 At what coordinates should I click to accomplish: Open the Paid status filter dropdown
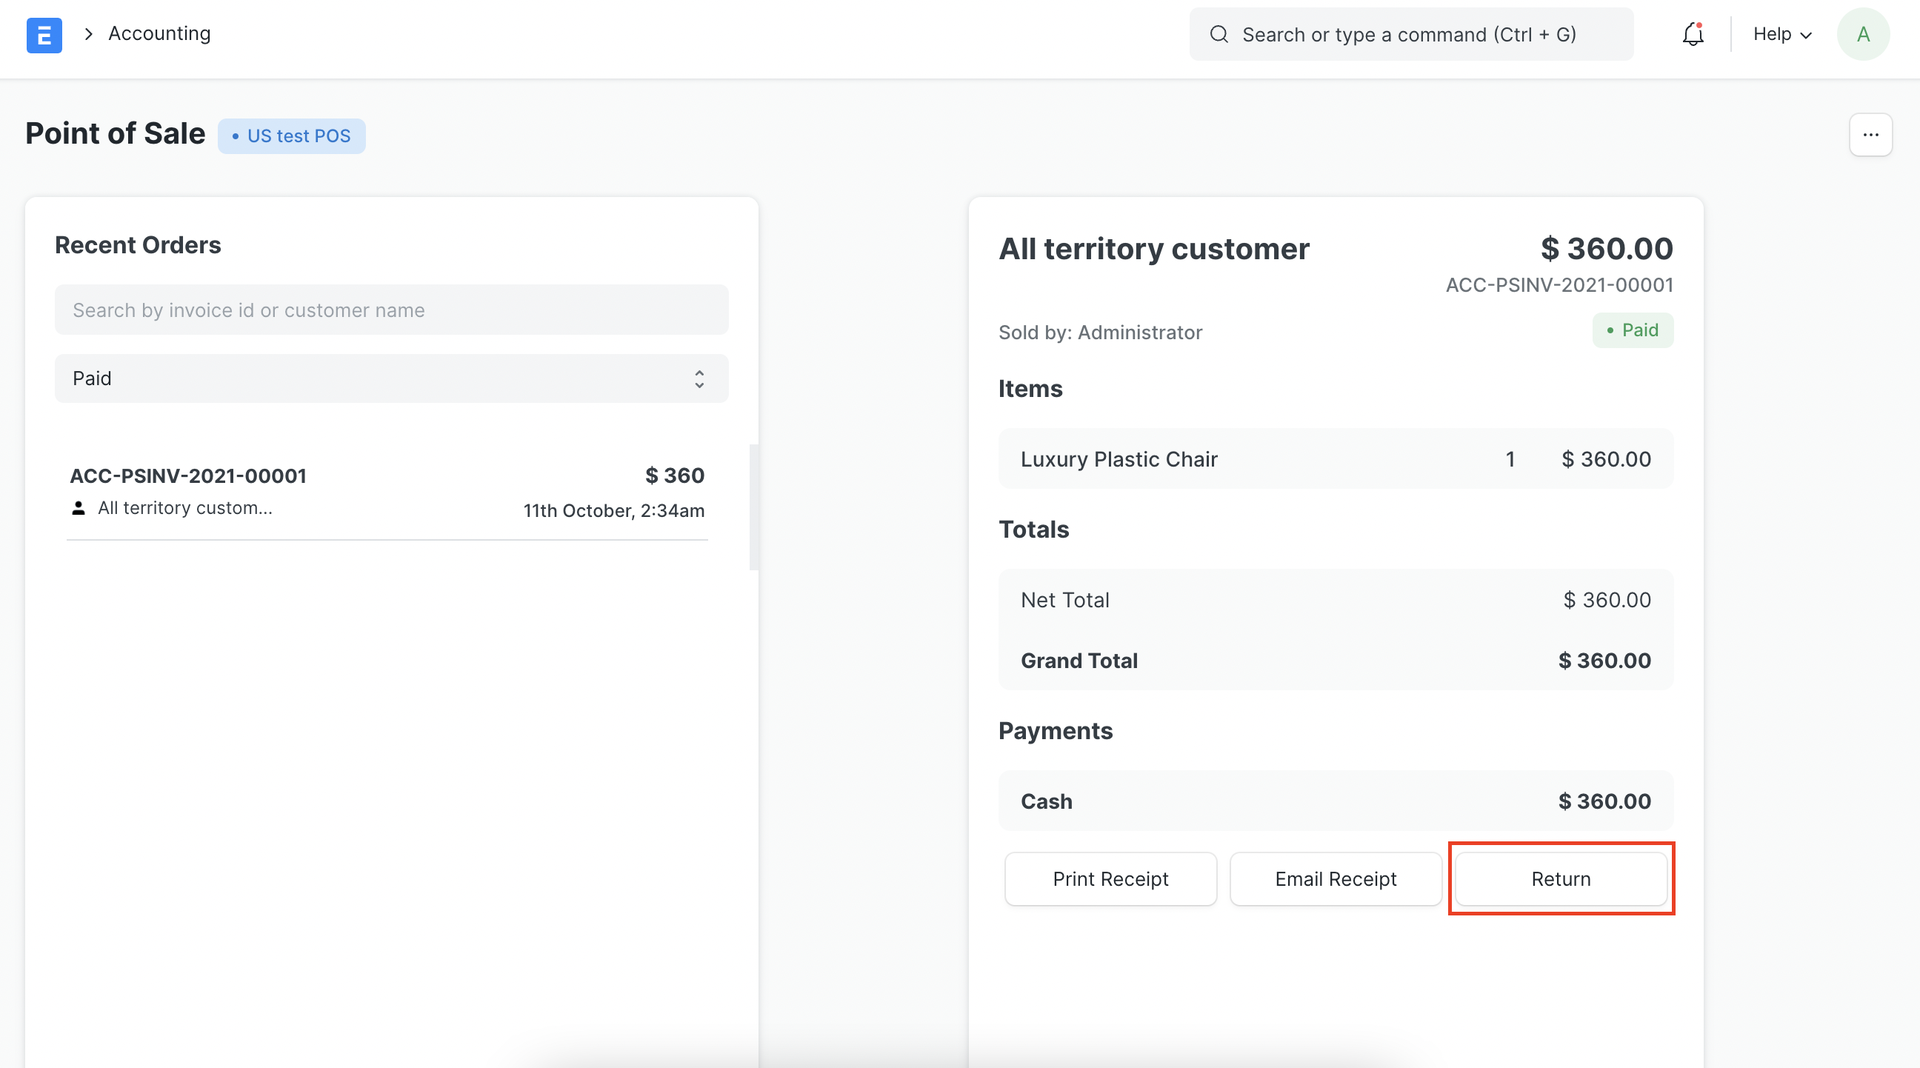pos(390,379)
